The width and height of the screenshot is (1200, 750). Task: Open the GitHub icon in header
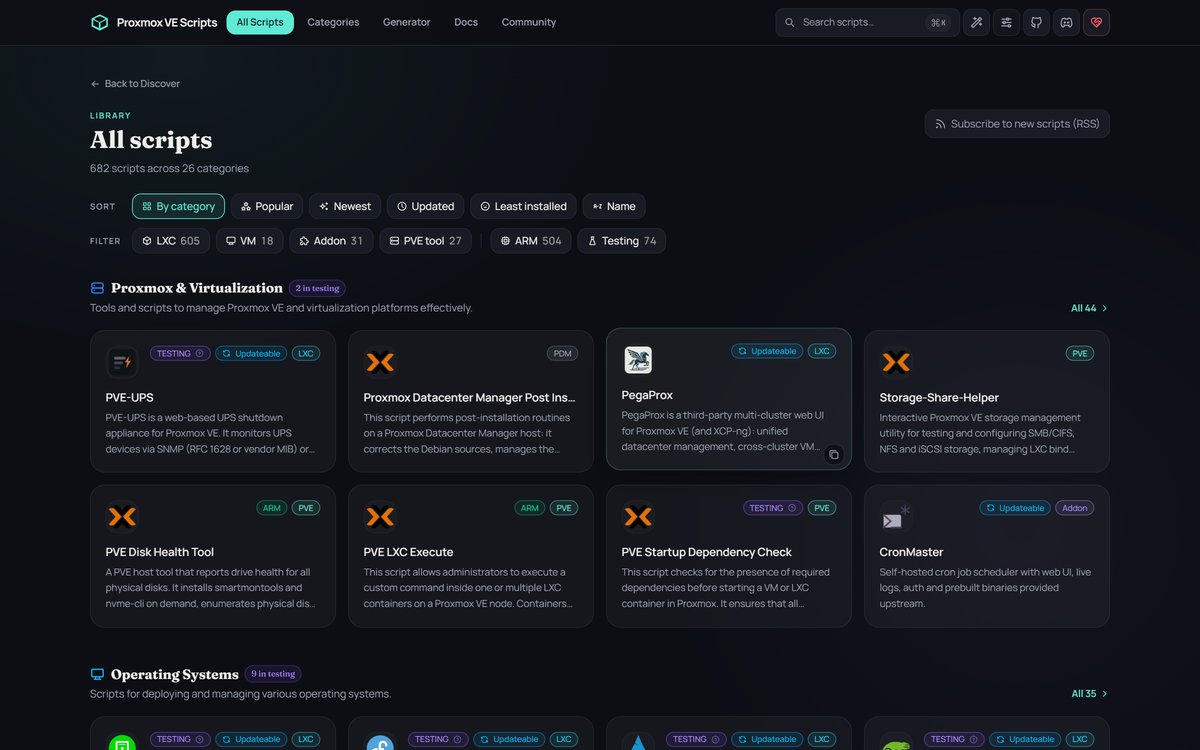1036,22
